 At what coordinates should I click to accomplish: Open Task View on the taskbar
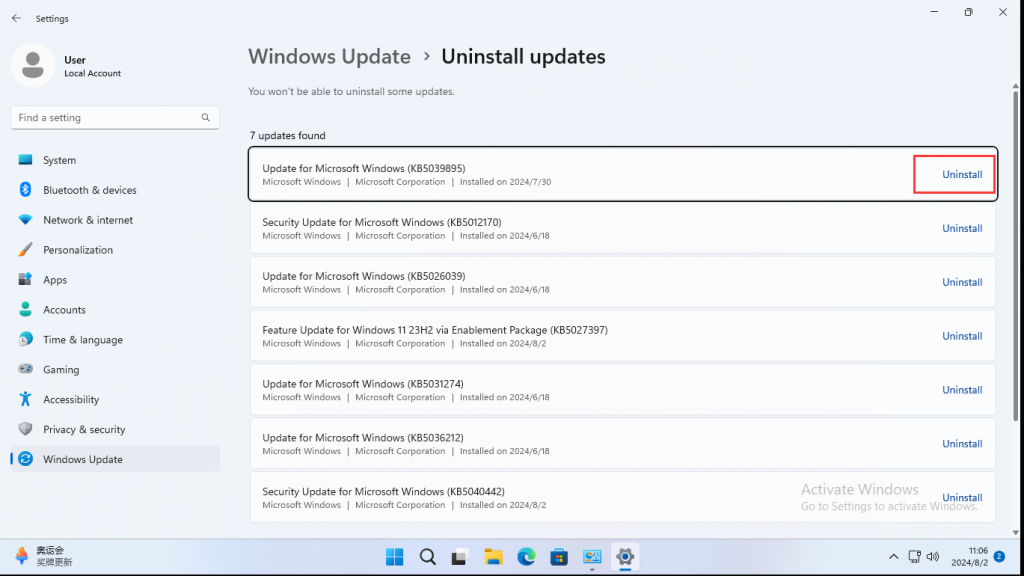(x=460, y=557)
